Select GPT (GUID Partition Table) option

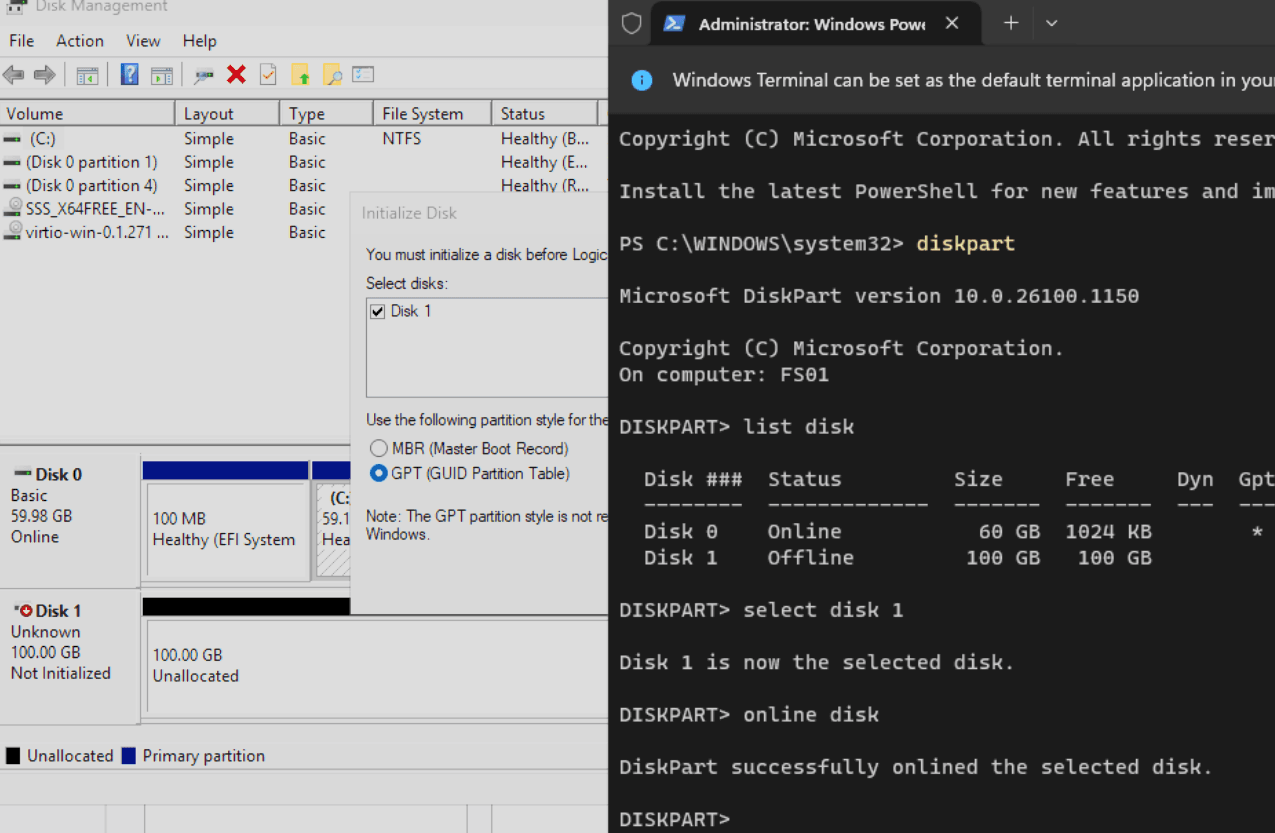pyautogui.click(x=378, y=473)
